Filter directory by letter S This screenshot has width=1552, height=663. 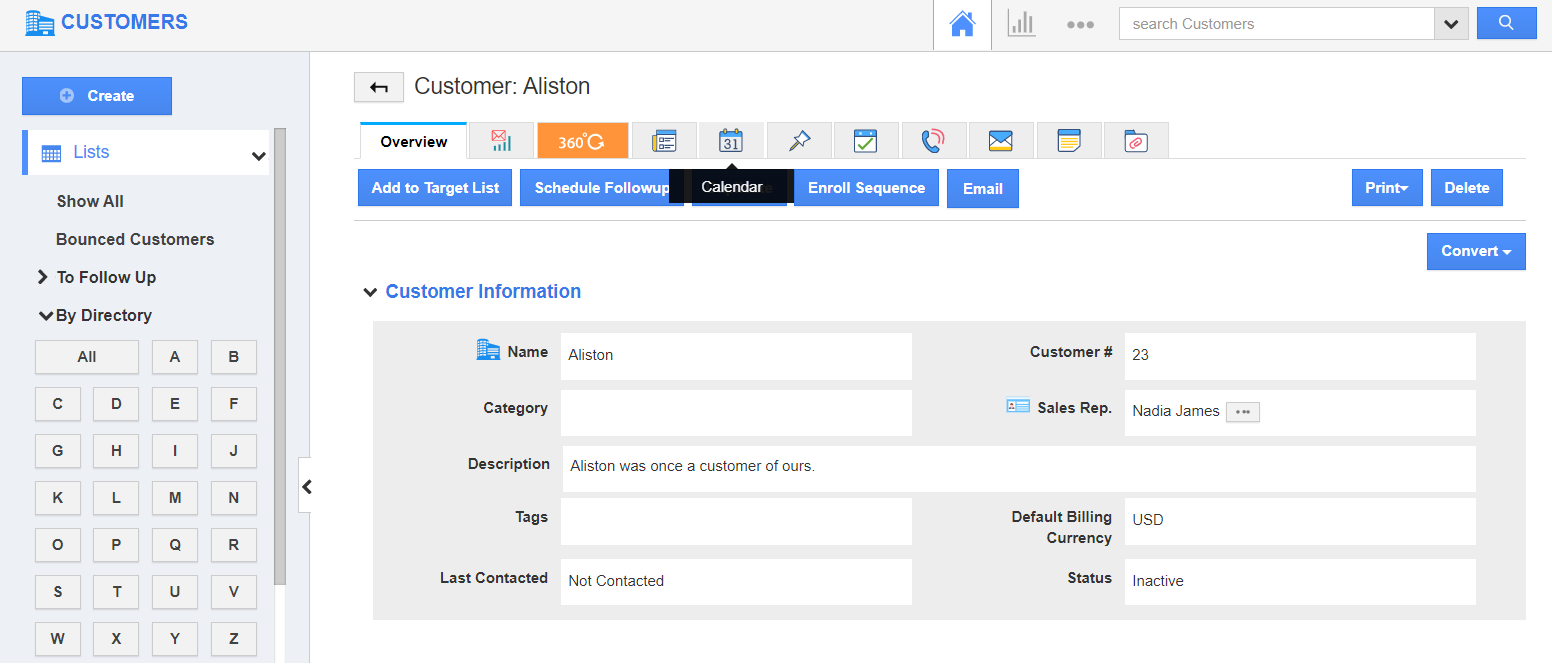click(58, 592)
